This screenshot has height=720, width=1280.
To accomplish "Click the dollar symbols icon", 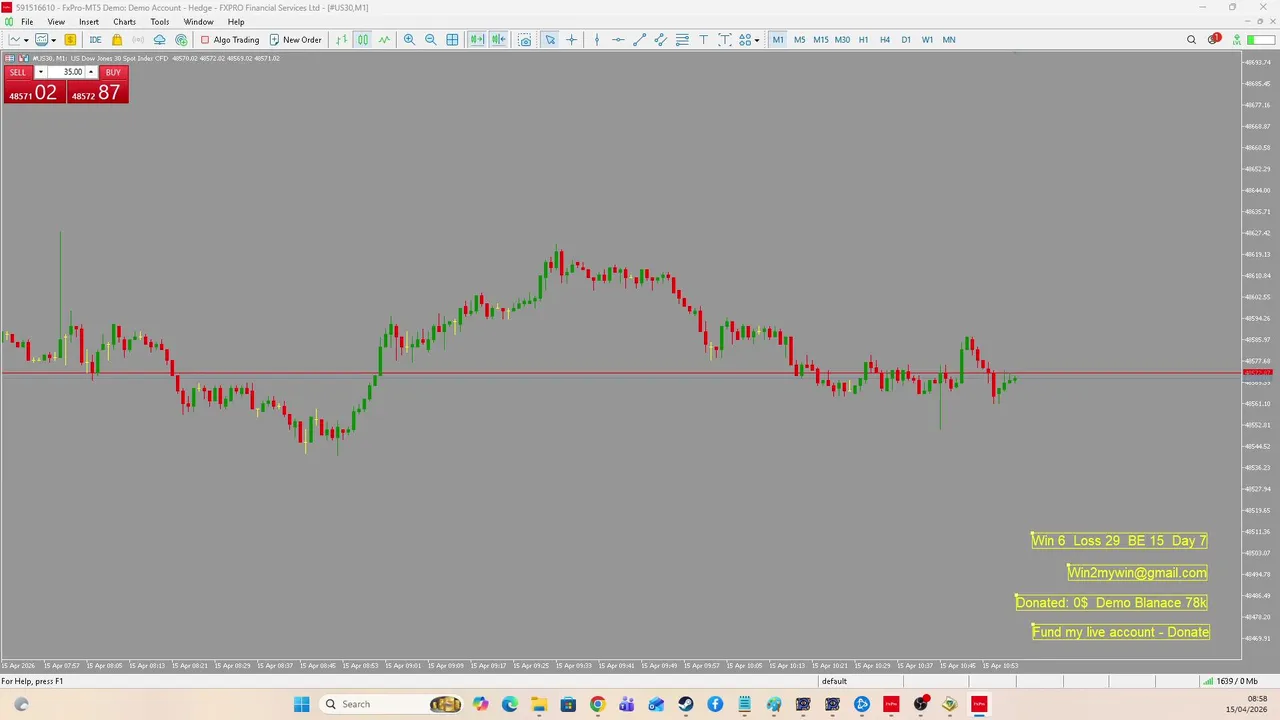I will [70, 40].
